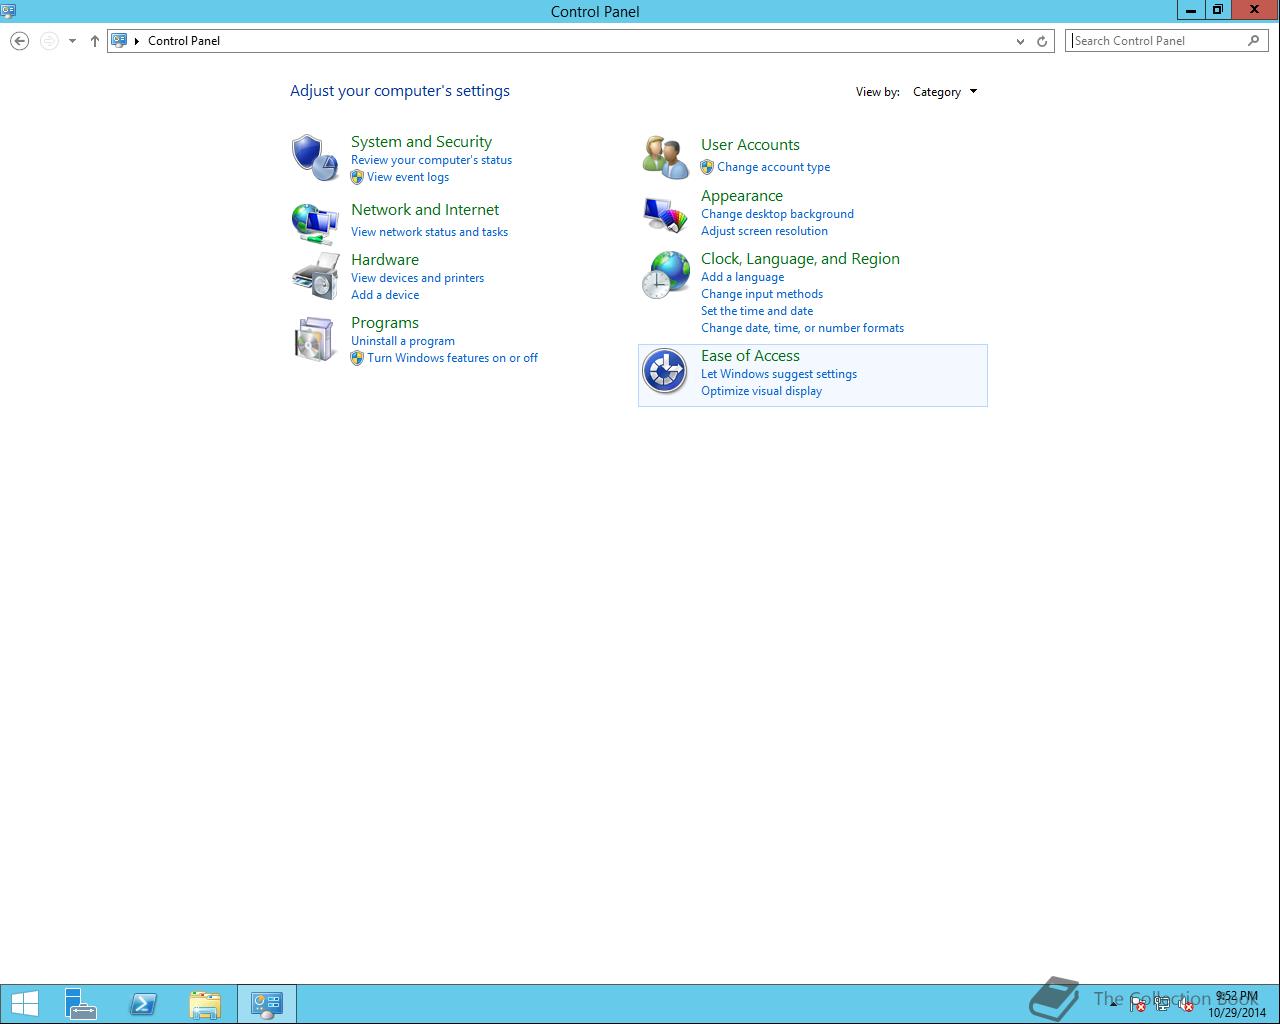This screenshot has height=1024, width=1280.
Task: Click View network status and tasks
Action: 429,232
